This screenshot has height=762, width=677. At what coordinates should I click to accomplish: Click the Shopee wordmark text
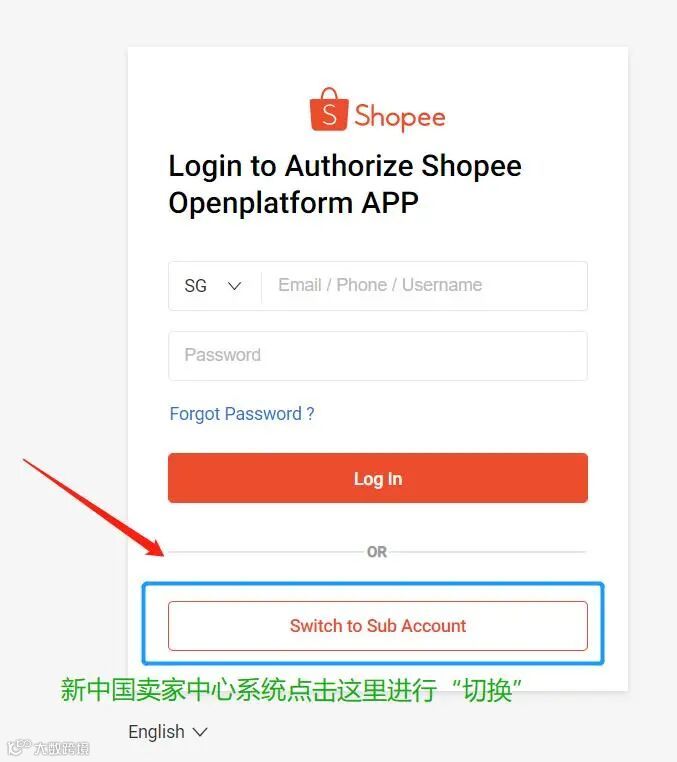(399, 117)
